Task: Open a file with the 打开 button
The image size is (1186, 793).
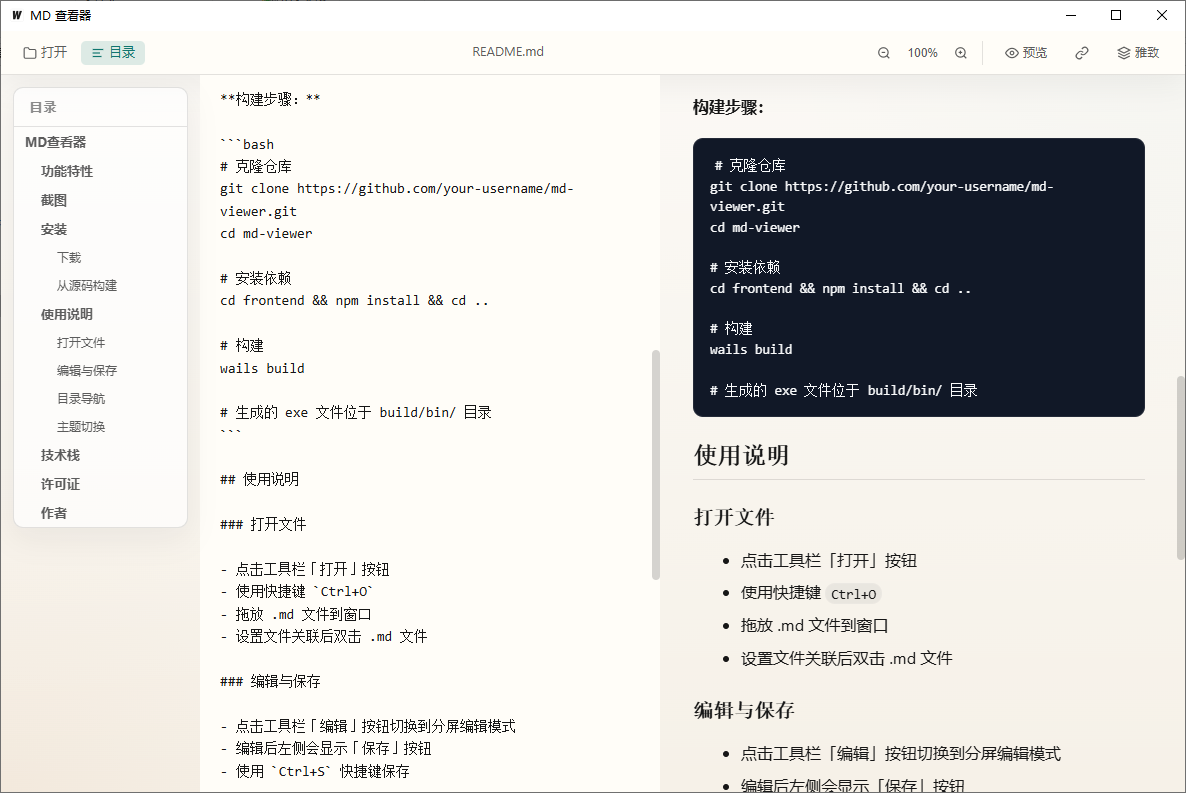Action: 45,52
